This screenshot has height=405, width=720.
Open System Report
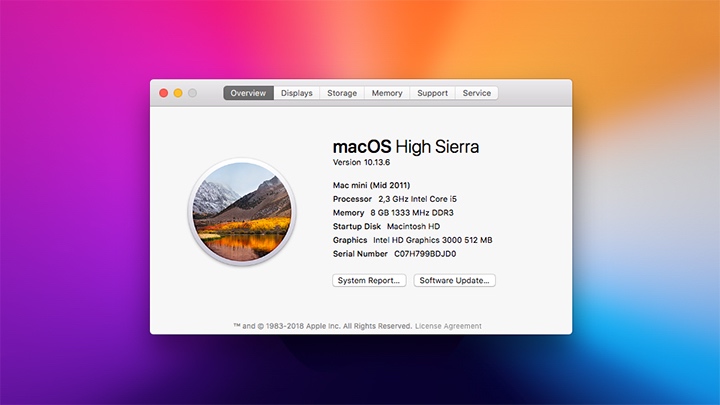click(x=369, y=281)
